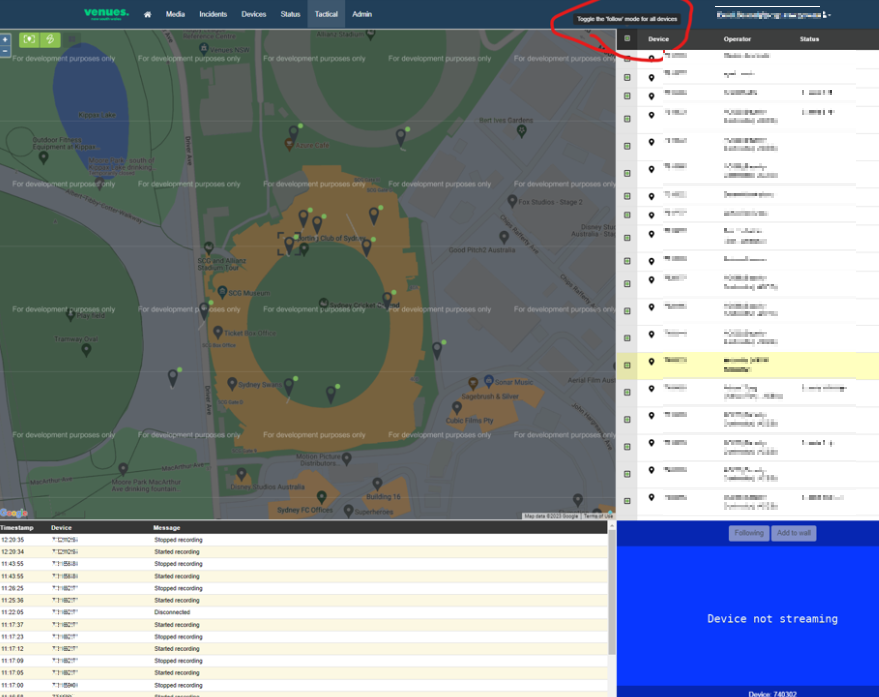Select the 11:22:05 Disconnected log entry
879x697 pixels.
click(x=303, y=612)
